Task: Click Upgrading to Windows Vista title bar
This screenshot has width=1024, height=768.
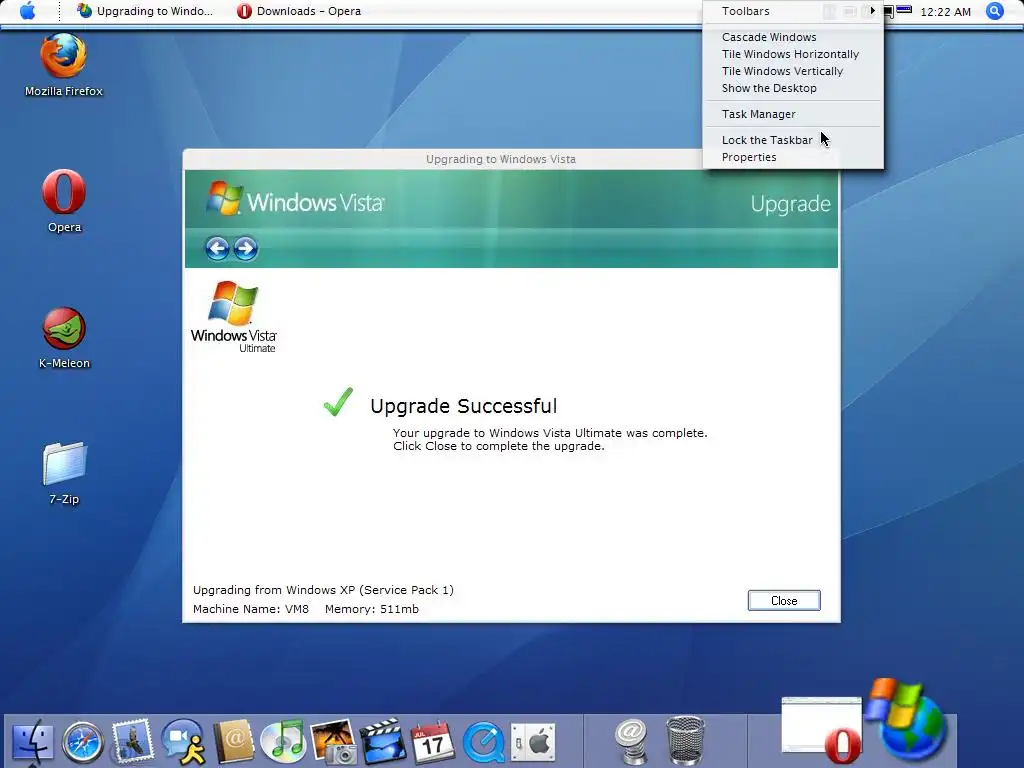Action: coord(501,159)
